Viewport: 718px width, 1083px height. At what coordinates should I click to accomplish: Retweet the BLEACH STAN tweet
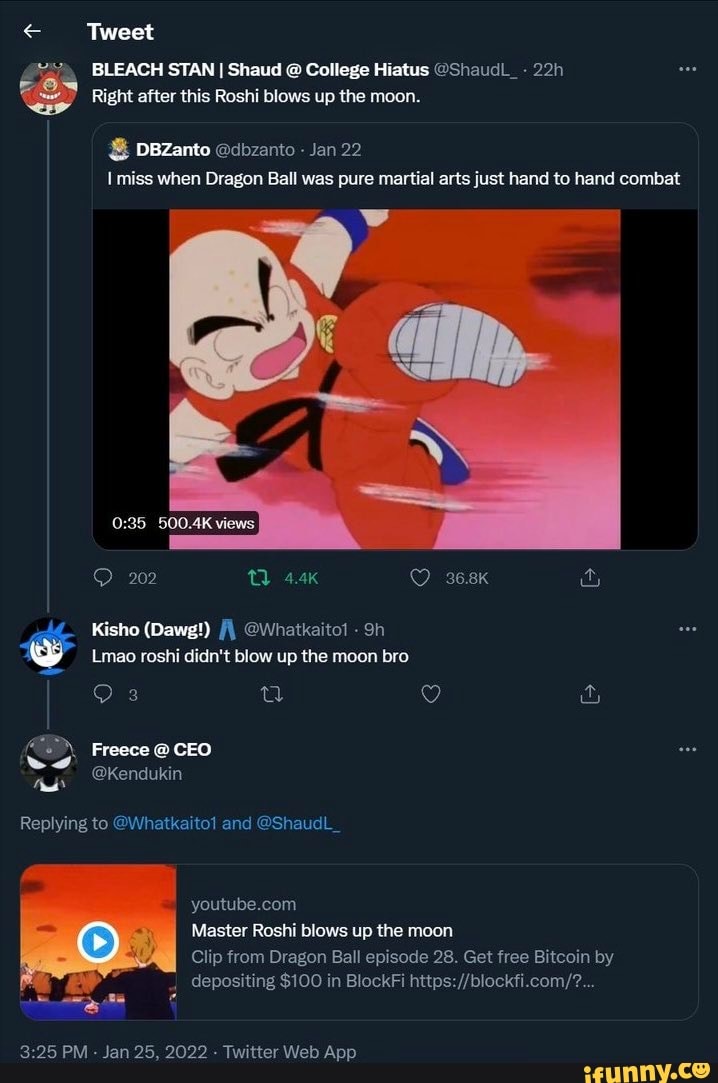click(x=255, y=577)
